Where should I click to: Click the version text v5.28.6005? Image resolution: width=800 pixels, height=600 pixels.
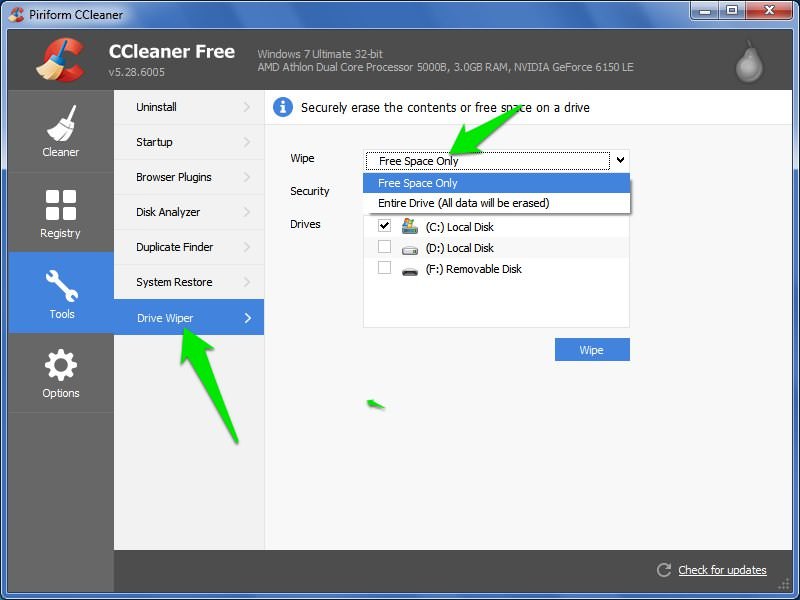coord(136,72)
